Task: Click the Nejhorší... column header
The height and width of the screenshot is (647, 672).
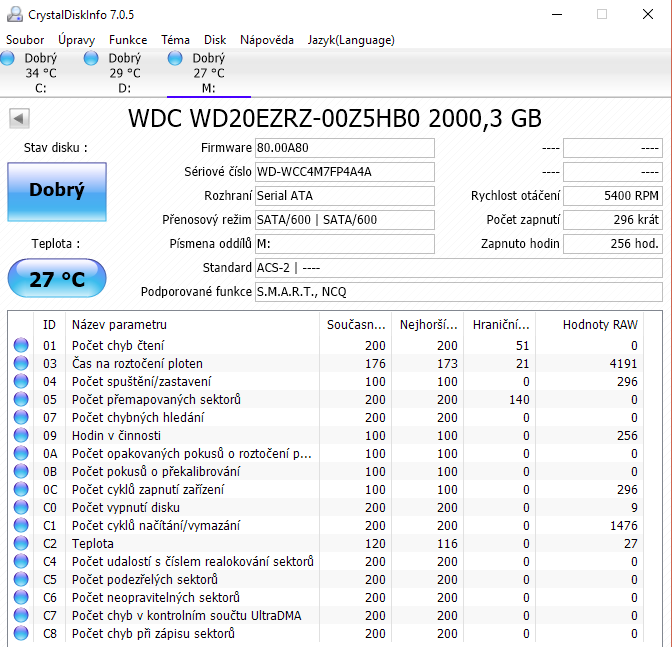Action: point(428,324)
